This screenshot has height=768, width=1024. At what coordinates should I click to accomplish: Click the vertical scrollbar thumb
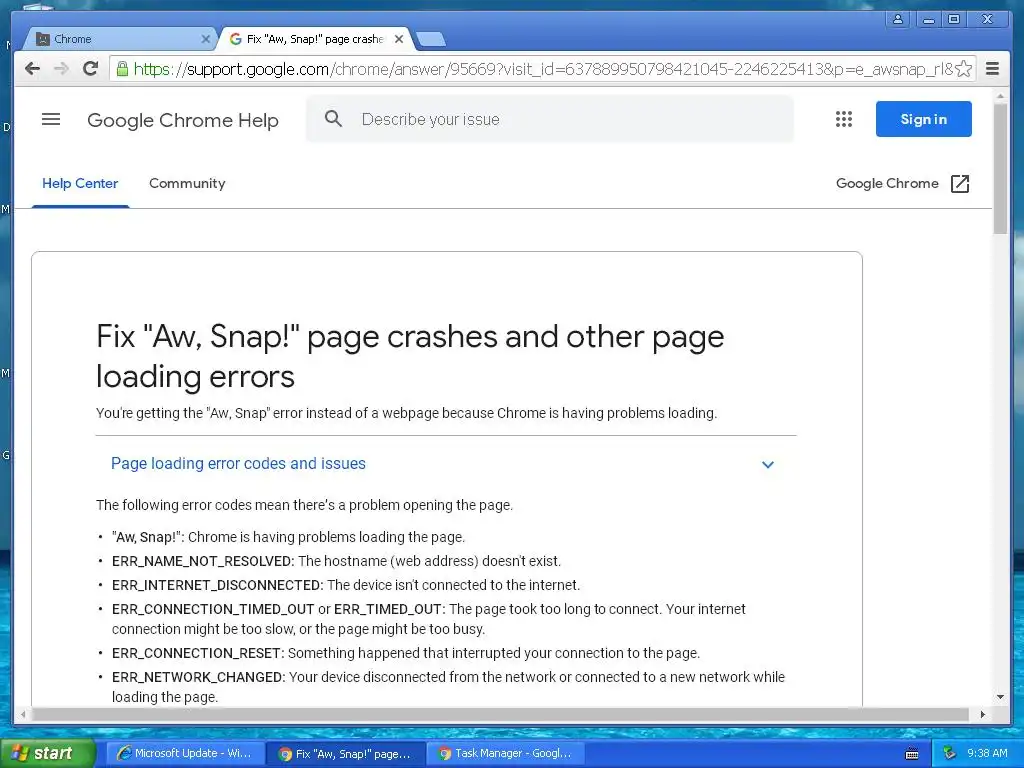(1000, 168)
